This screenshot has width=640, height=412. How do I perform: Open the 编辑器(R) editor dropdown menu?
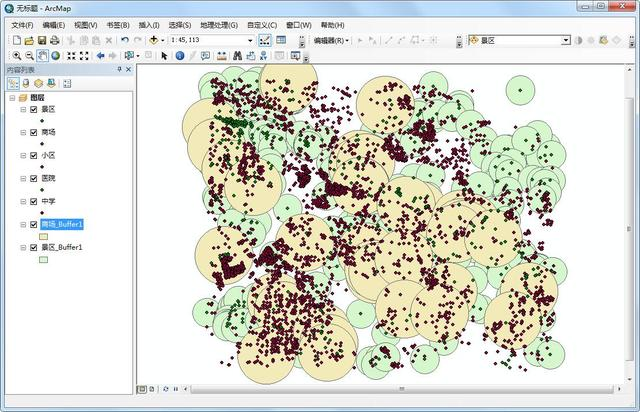331,40
